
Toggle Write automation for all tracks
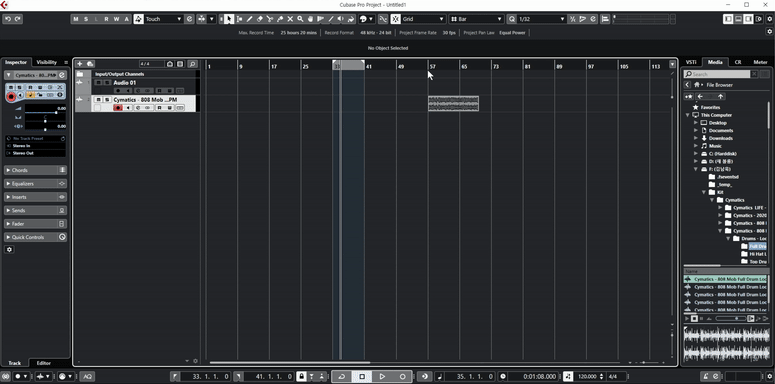(117, 19)
